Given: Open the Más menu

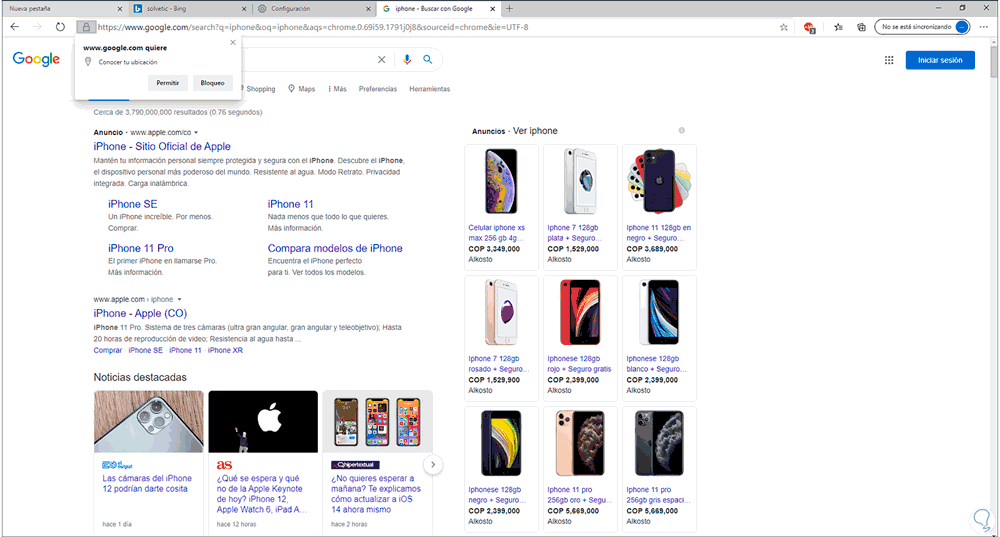Looking at the screenshot, I should tap(337, 89).
